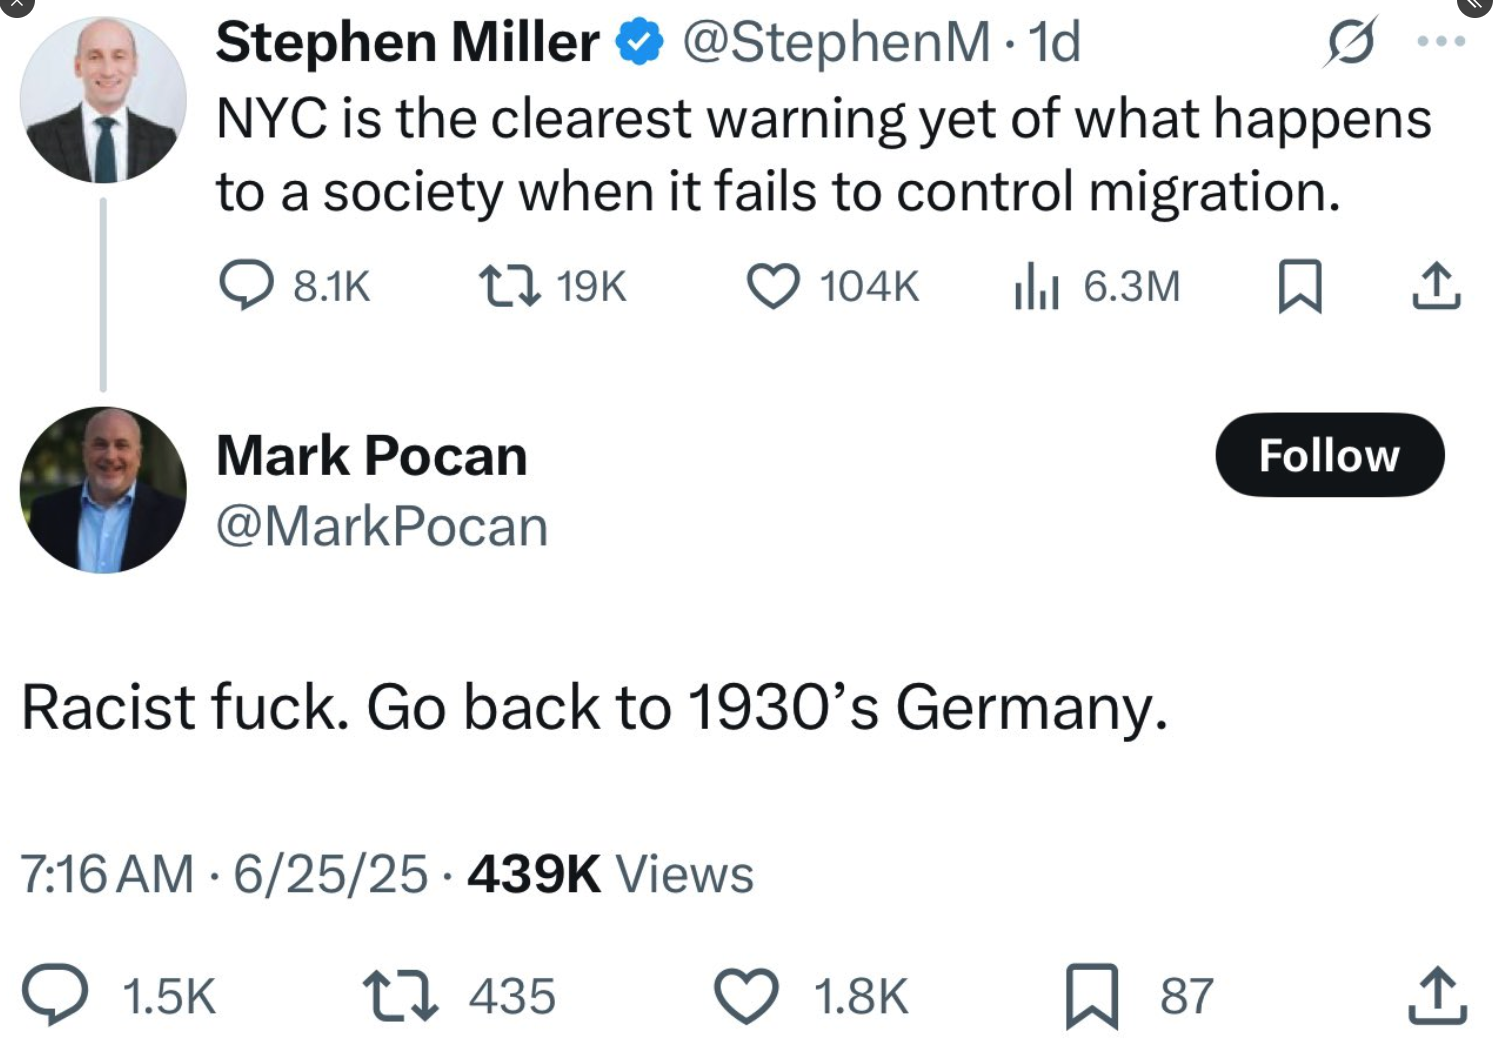
Task: Bookmark Stephen Miller's tweet
Action: point(1302,287)
